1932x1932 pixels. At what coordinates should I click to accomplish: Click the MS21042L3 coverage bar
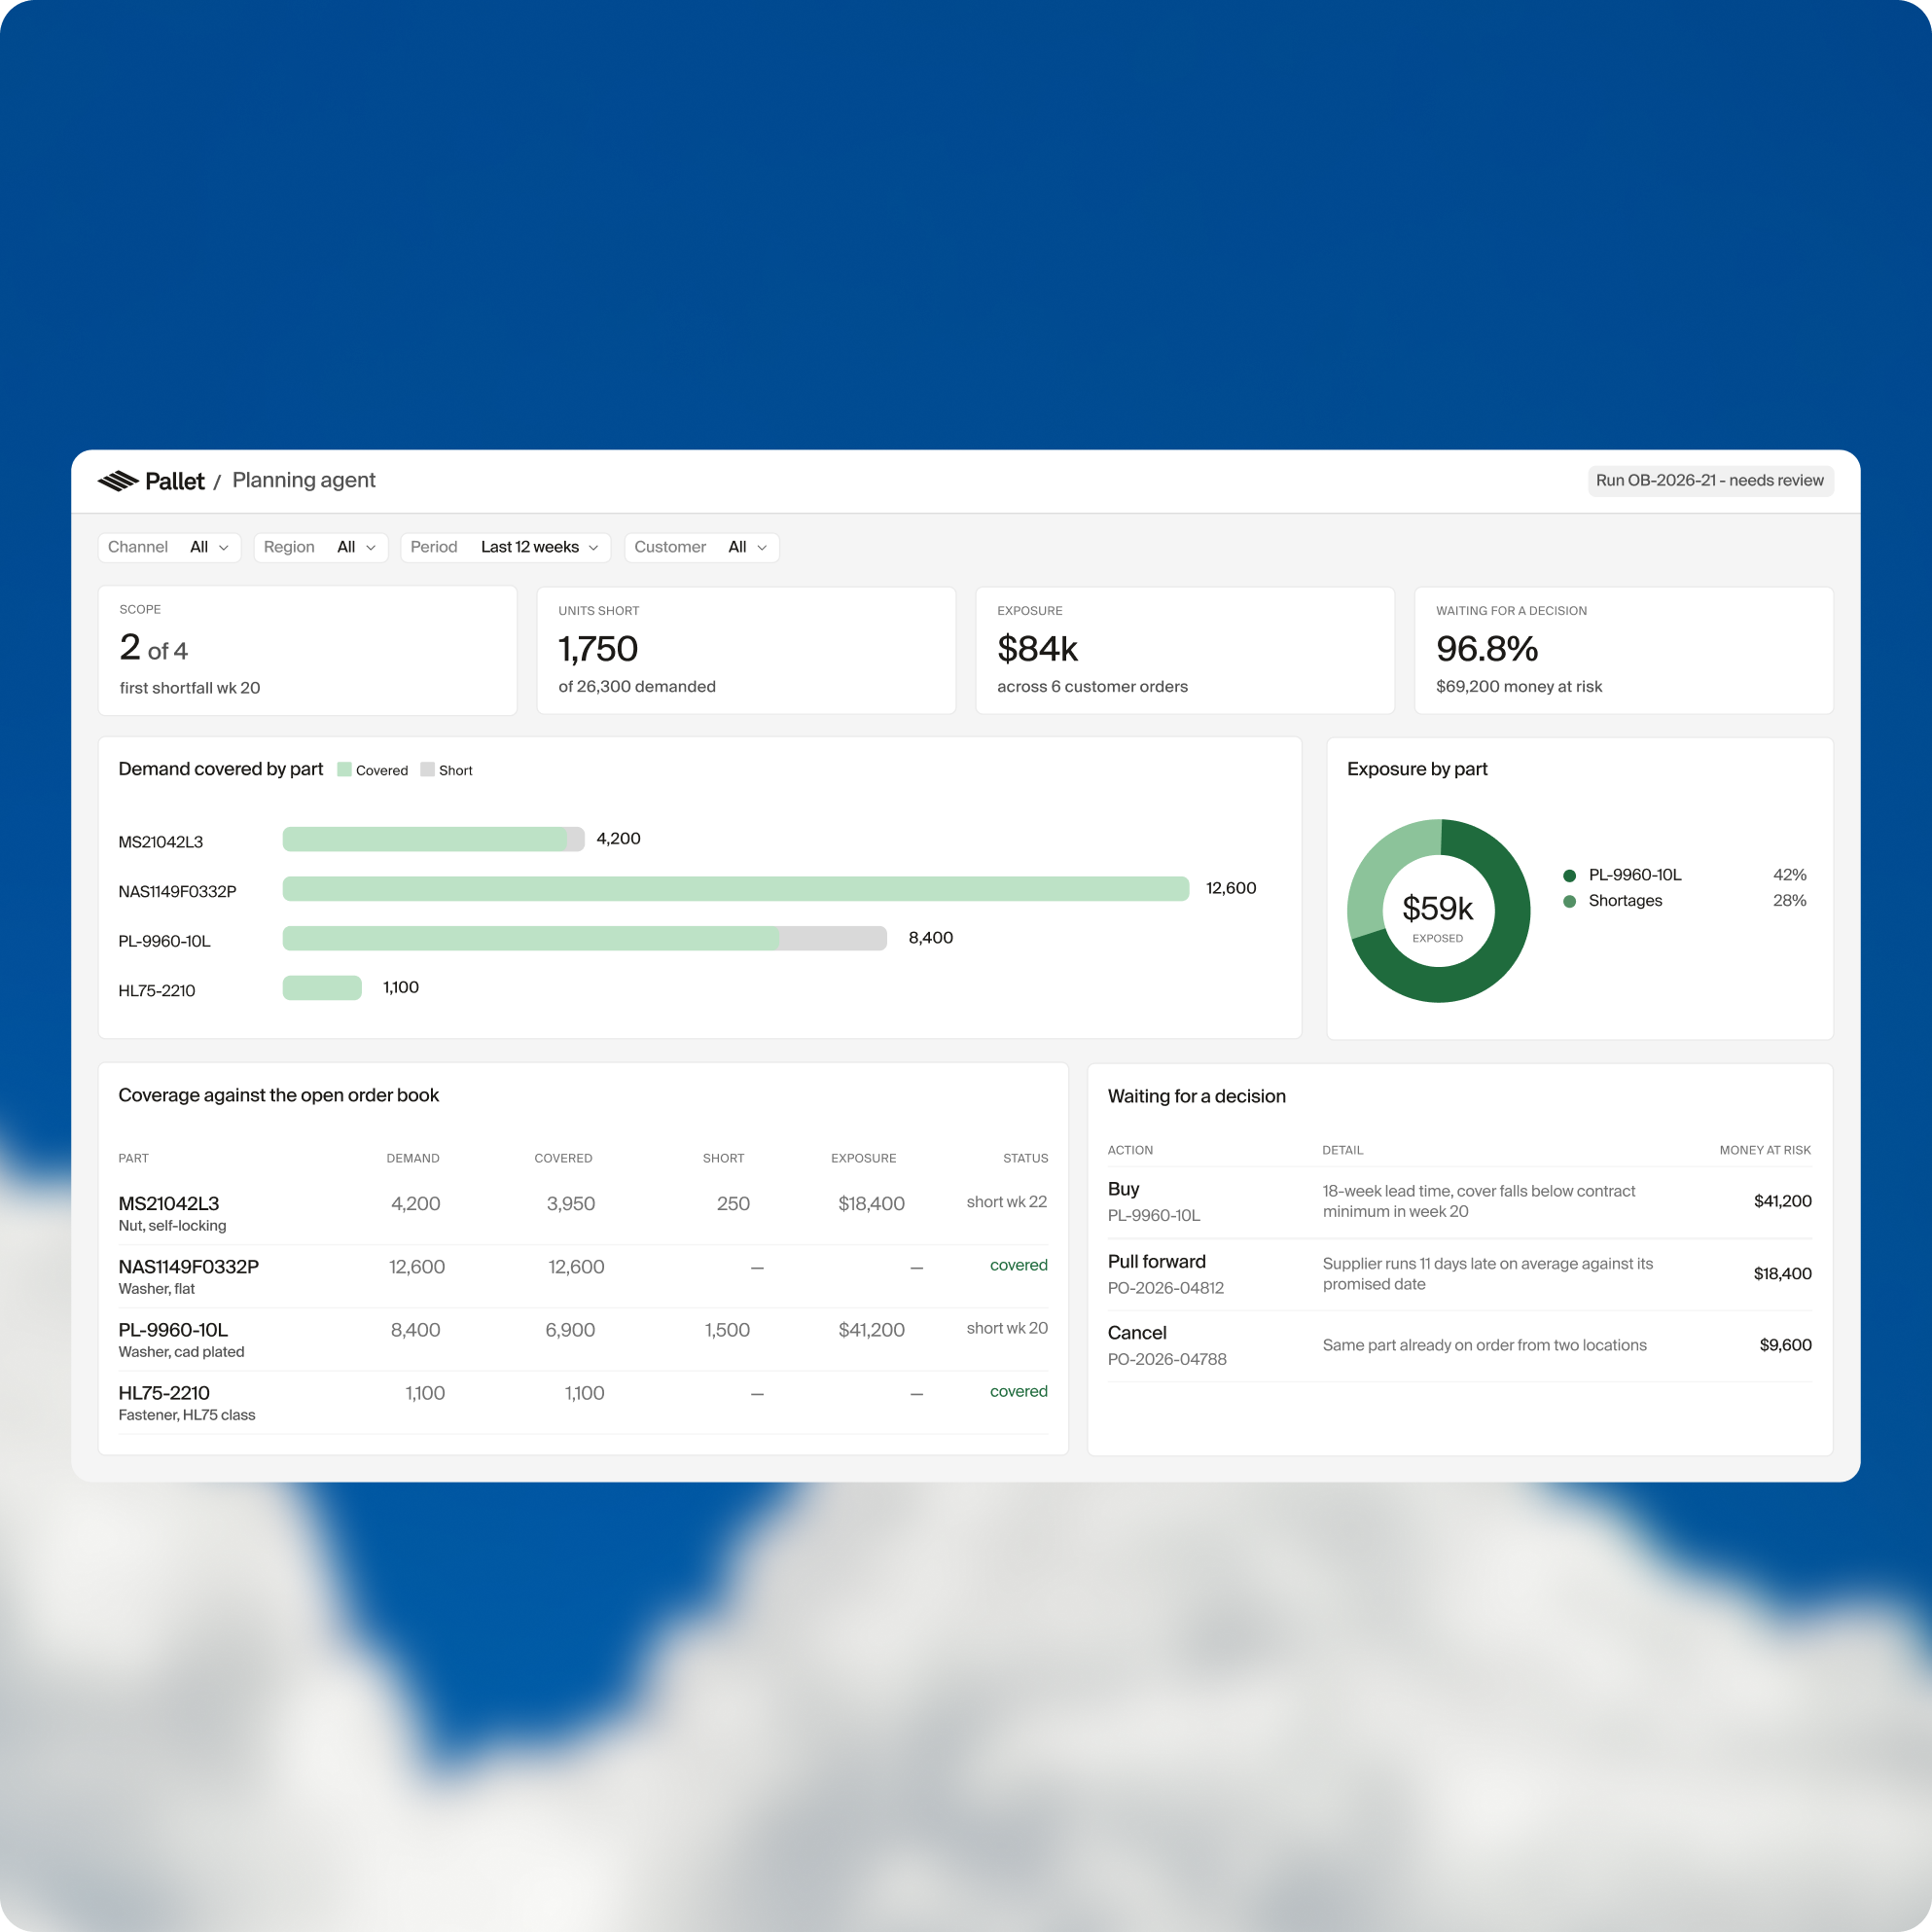(x=433, y=839)
